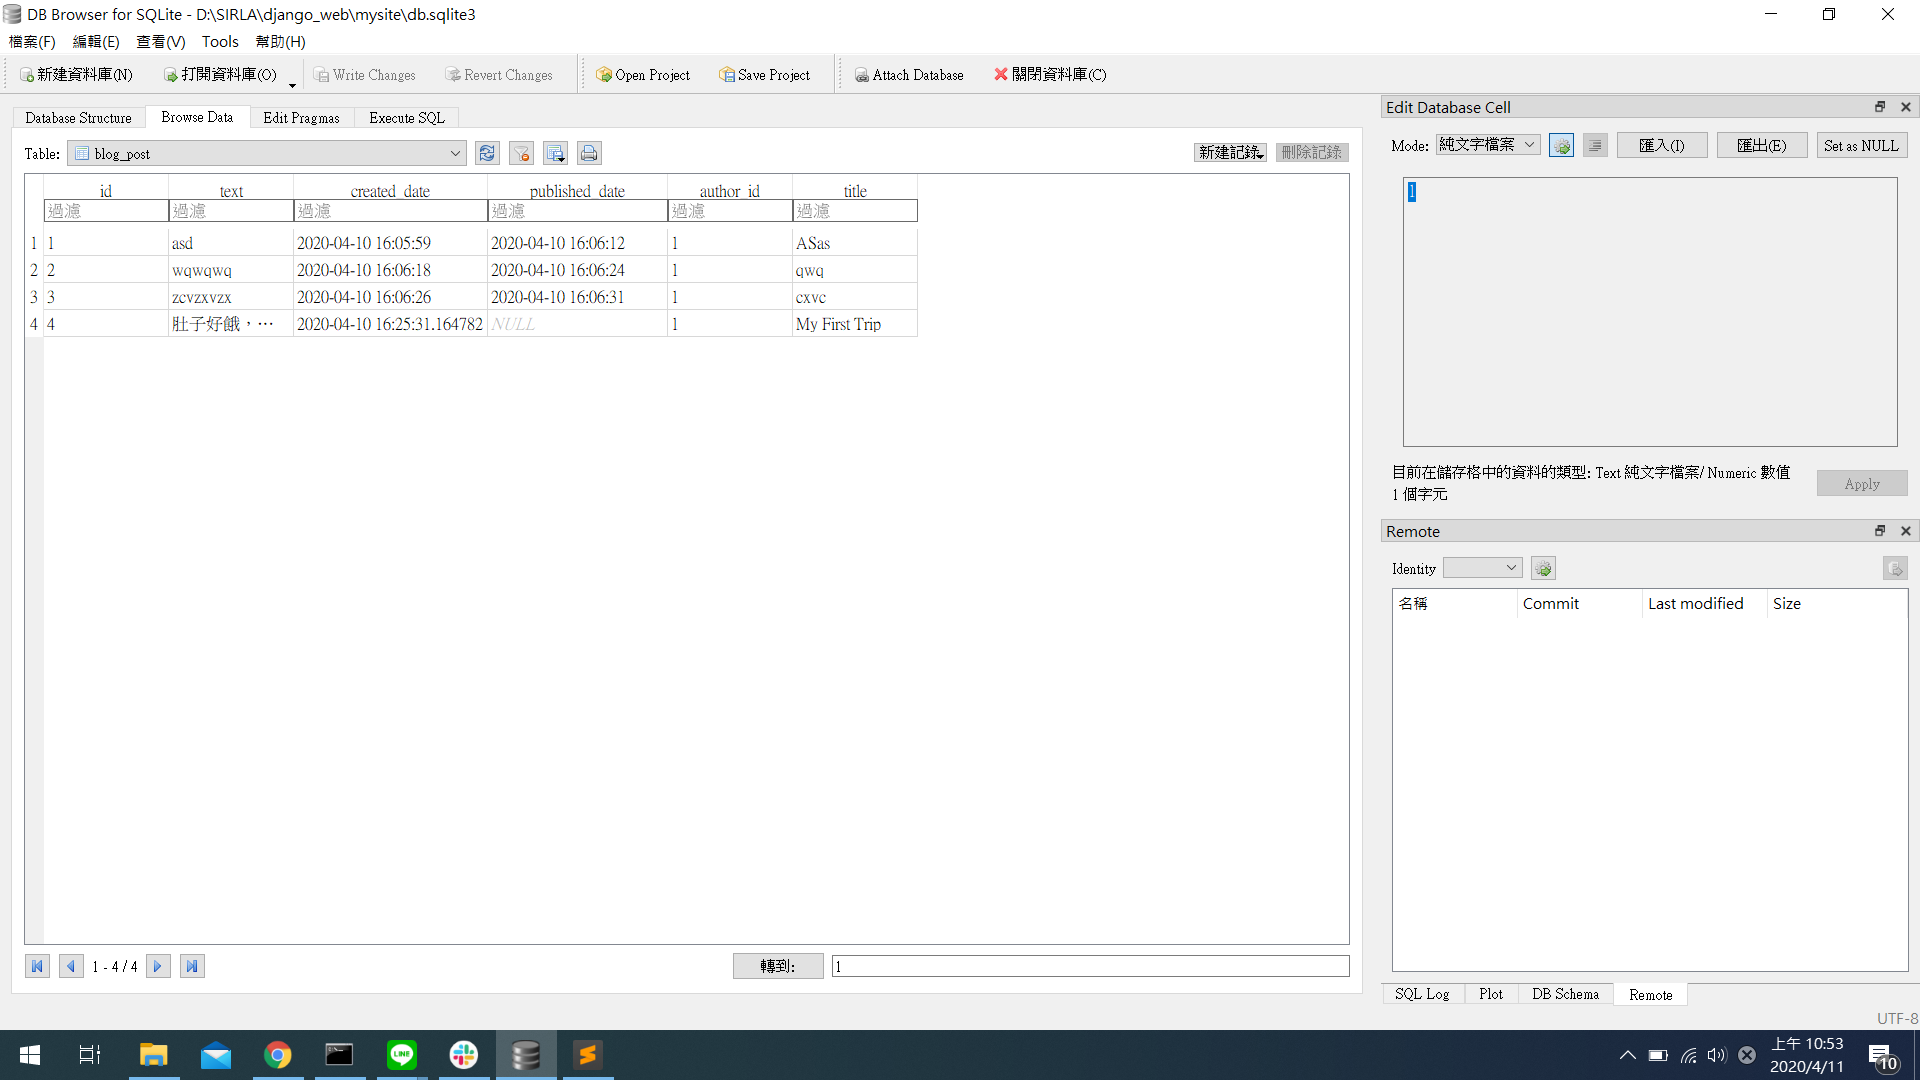This screenshot has width=1920, height=1080.
Task: Click the refresh table data icon
Action: pyautogui.click(x=487, y=153)
